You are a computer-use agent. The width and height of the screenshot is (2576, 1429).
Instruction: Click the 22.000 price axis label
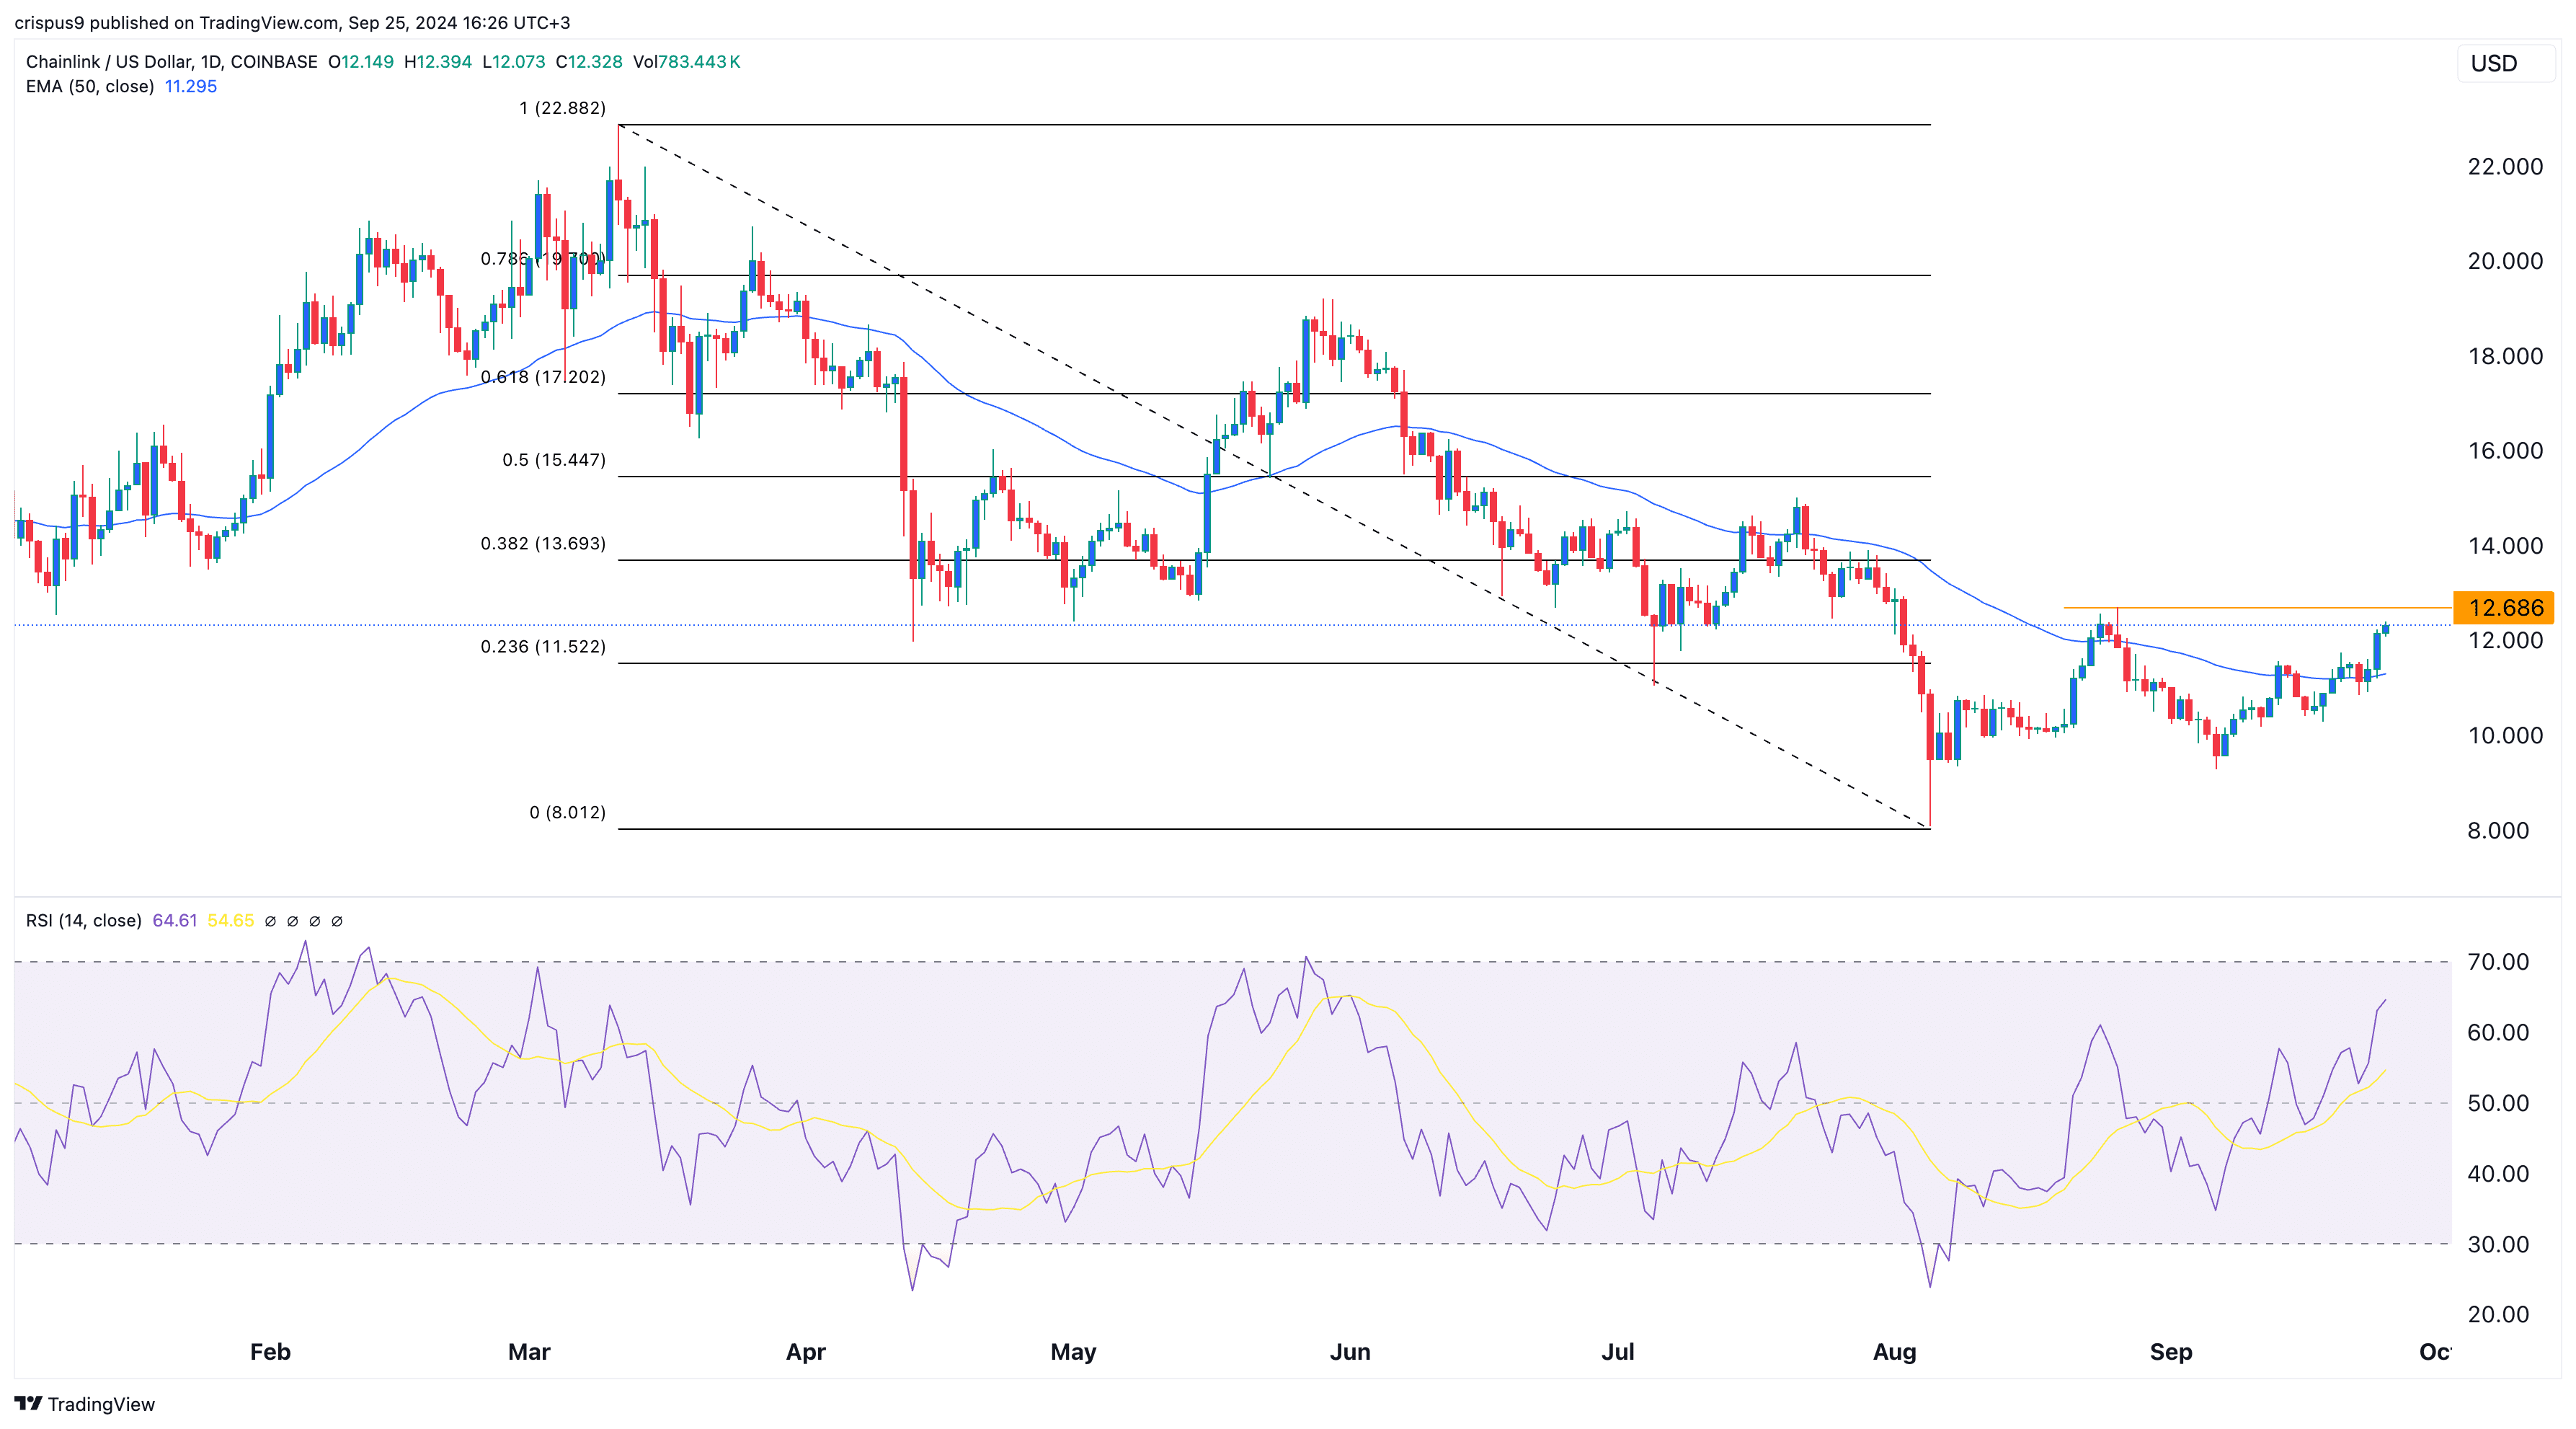pos(2505,167)
